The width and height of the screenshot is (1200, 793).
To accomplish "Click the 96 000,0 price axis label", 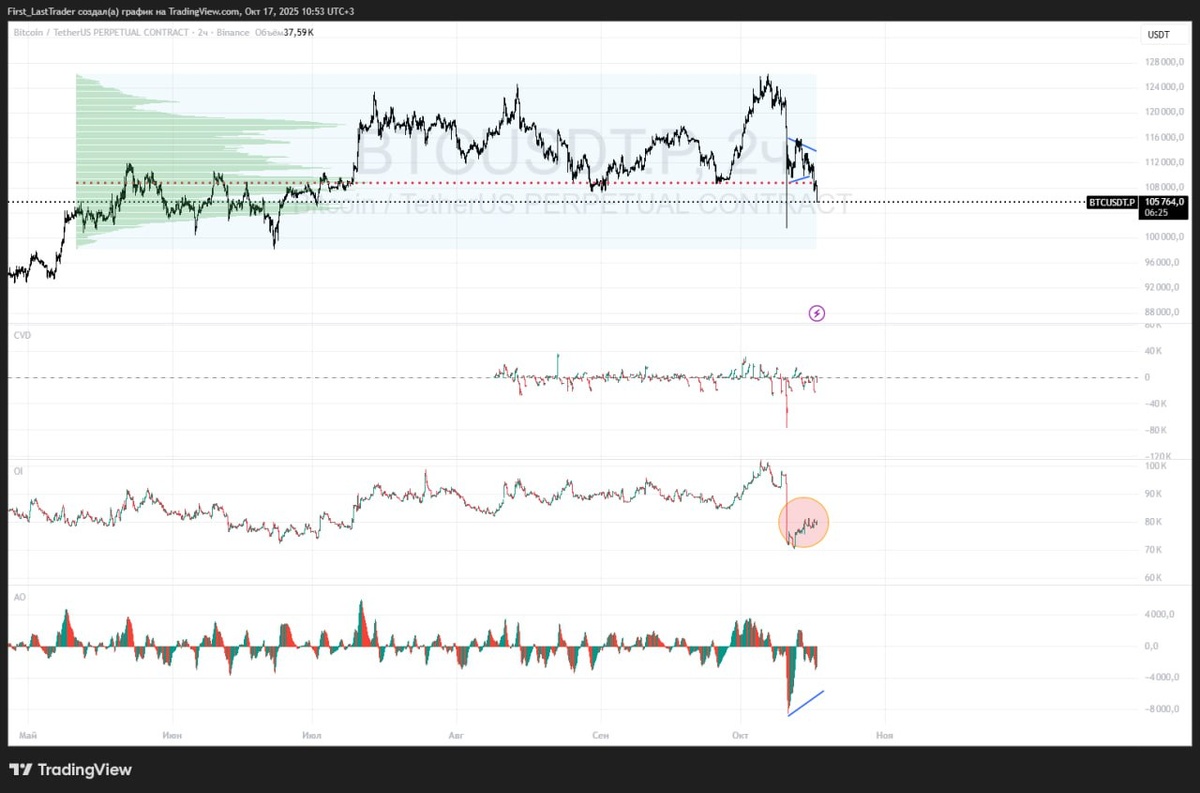I will [1164, 262].
